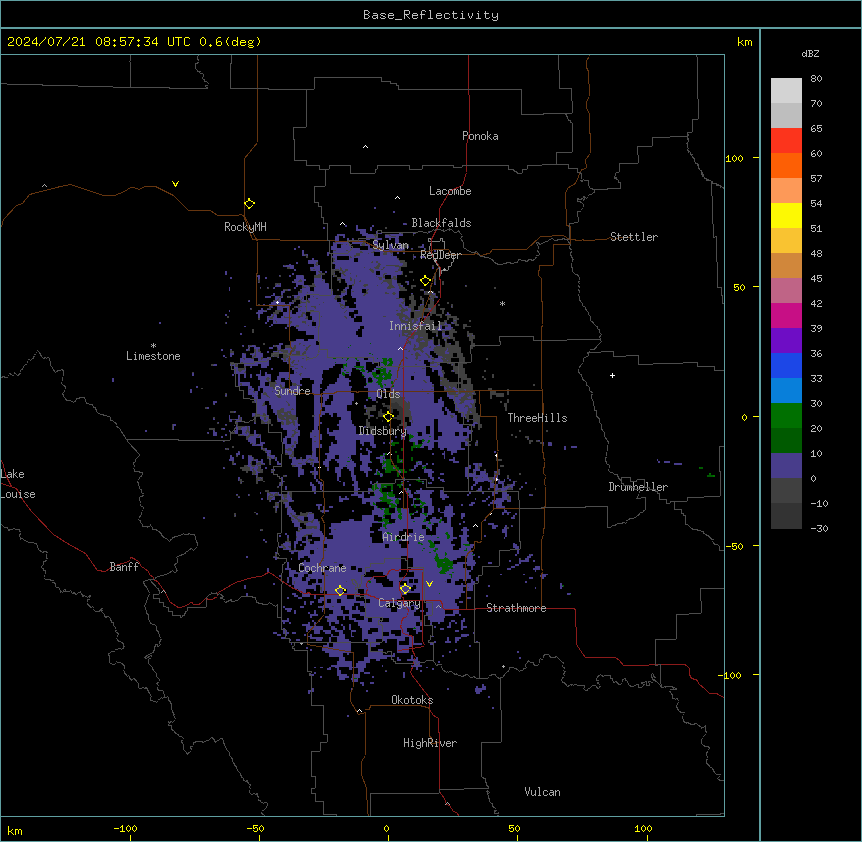Click the yellow diamond marker above Didsbury
This screenshot has height=842, width=862.
[x=388, y=417]
